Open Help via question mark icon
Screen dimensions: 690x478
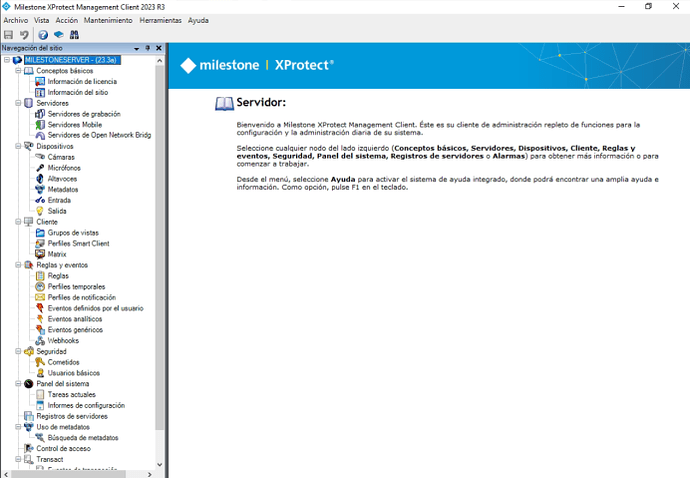point(43,35)
